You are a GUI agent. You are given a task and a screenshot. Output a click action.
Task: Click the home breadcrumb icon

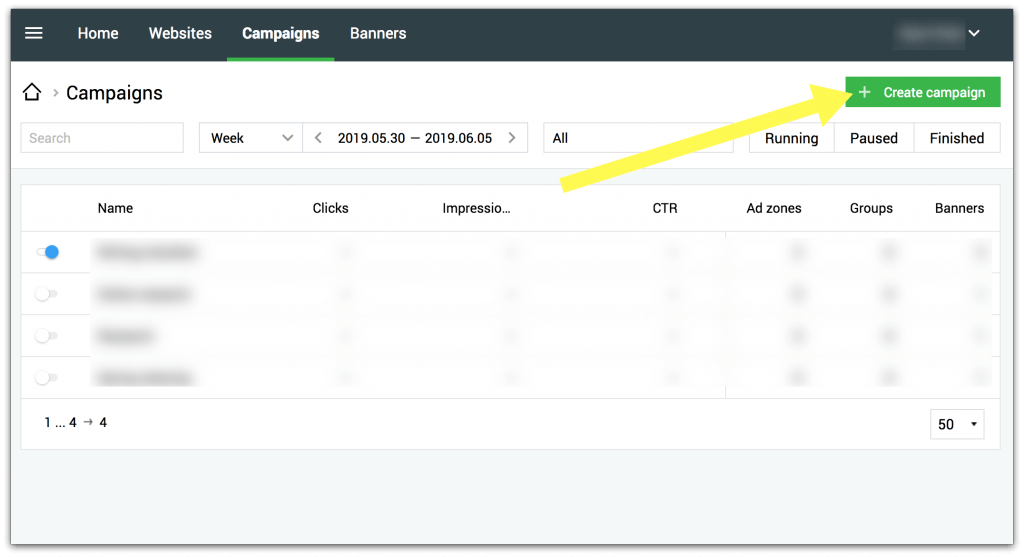click(x=32, y=93)
